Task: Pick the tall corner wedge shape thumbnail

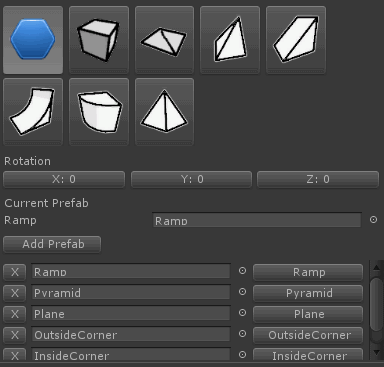Action: click(230, 40)
